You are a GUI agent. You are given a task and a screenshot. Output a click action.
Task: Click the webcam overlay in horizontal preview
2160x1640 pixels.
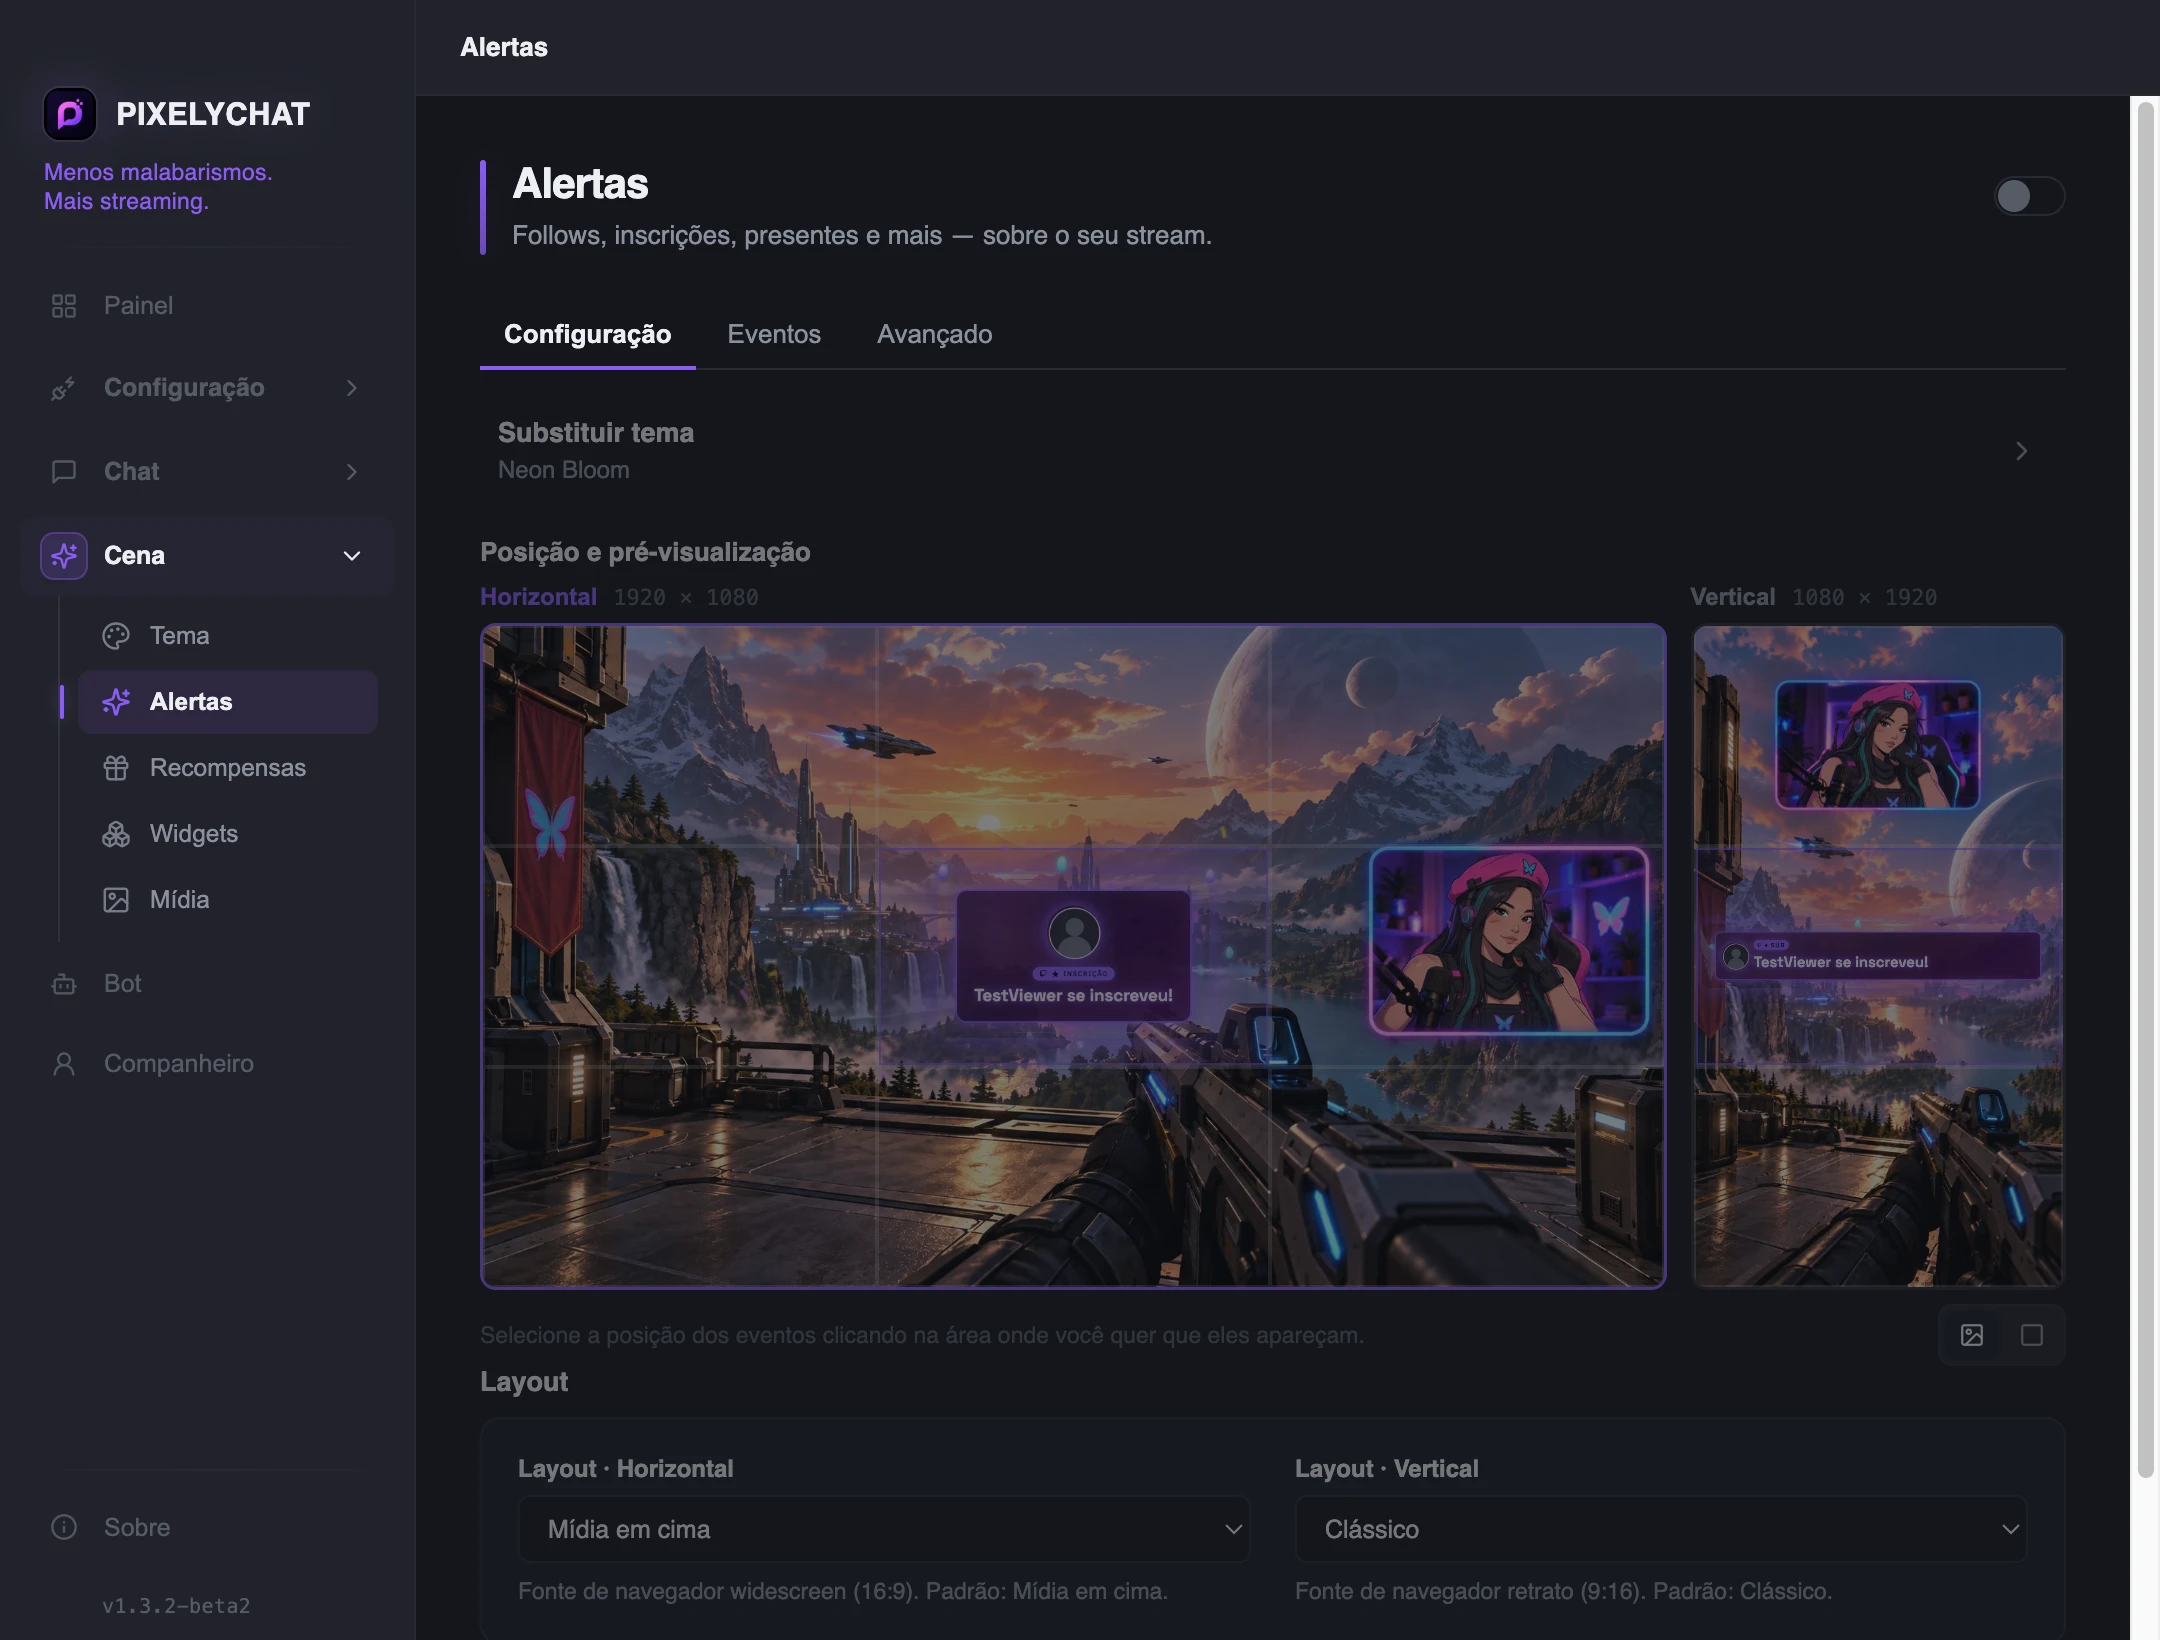(x=1509, y=941)
